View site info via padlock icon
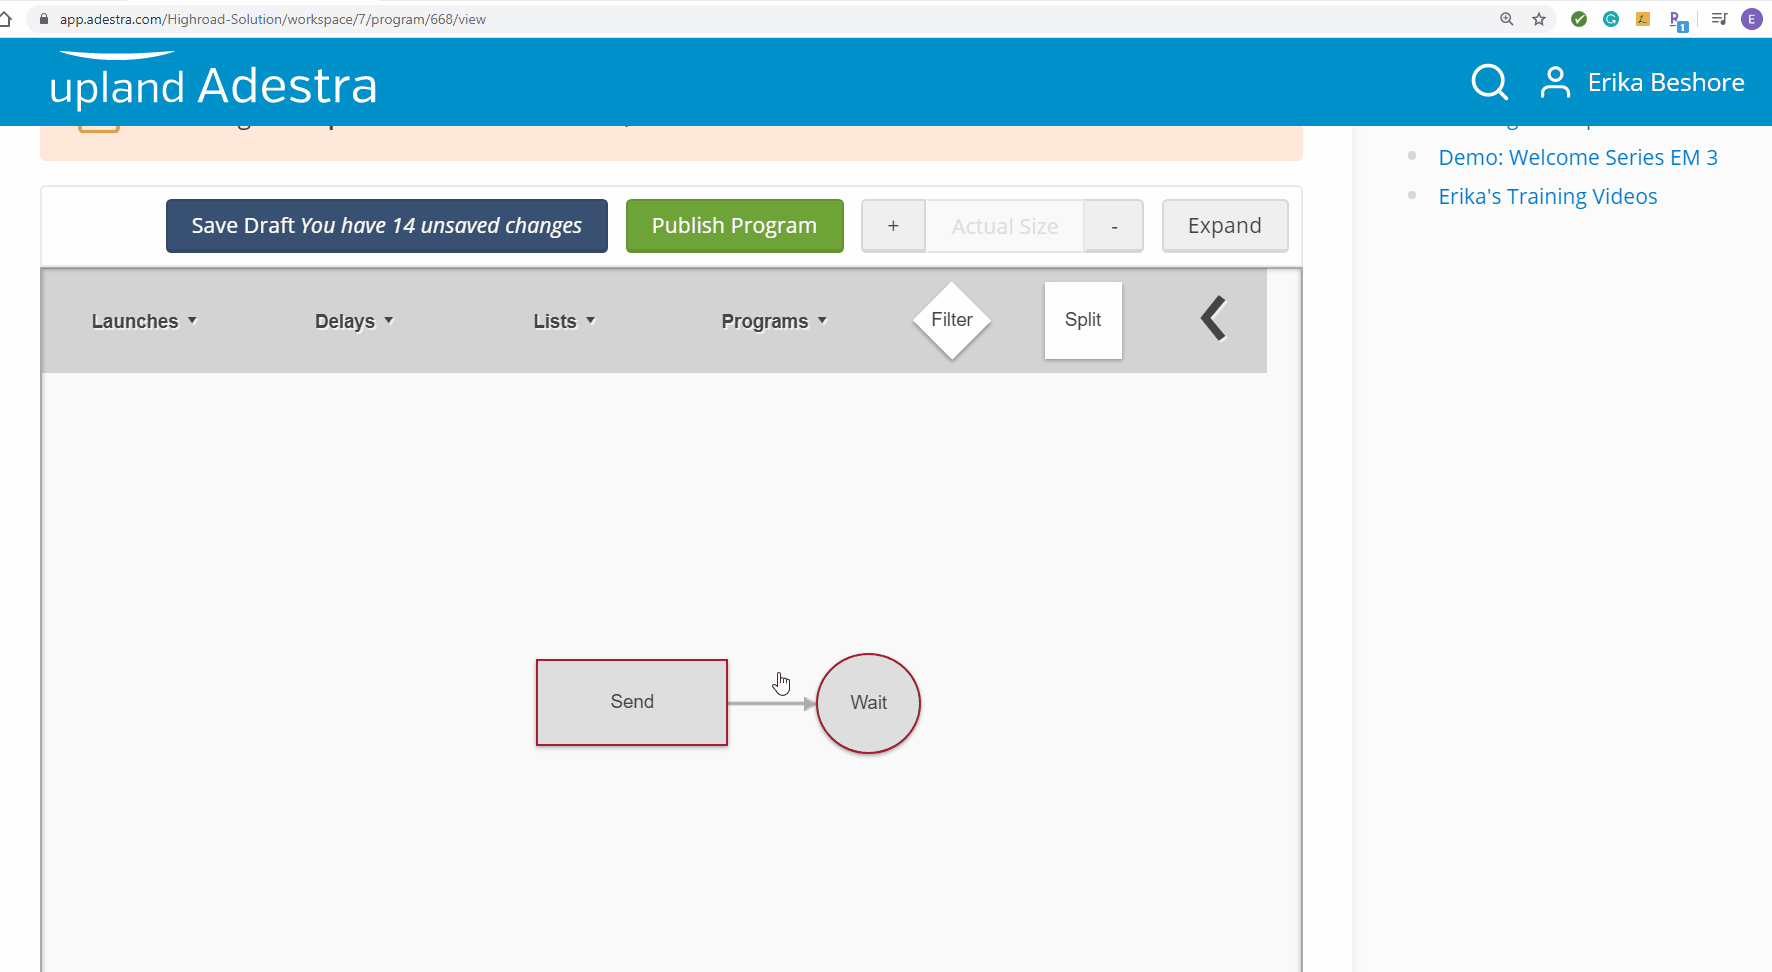This screenshot has width=1772, height=972. (x=43, y=19)
